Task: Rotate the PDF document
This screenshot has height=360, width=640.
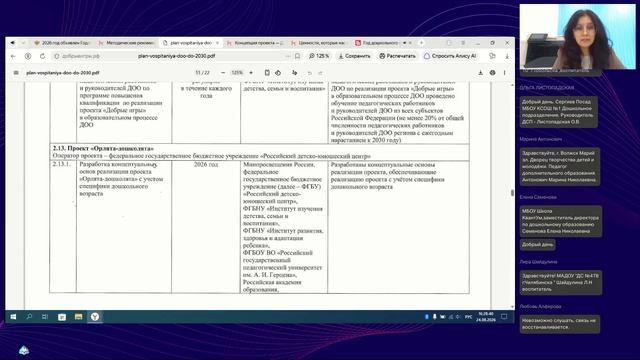Action: 278,73
